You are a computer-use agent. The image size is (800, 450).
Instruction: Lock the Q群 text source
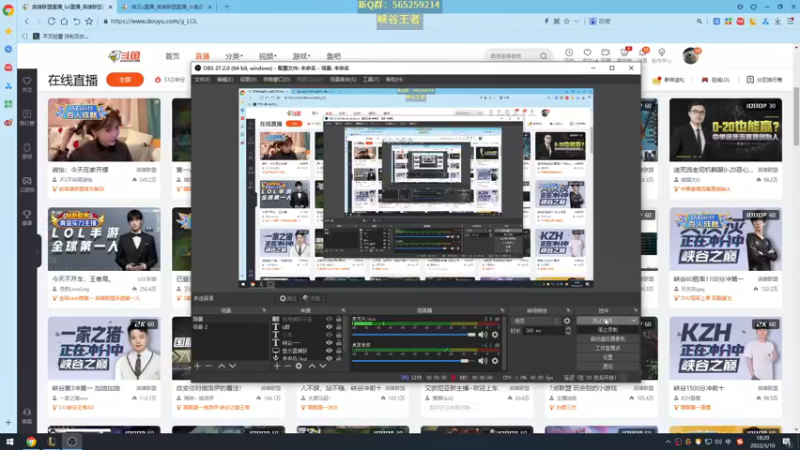[x=338, y=327]
